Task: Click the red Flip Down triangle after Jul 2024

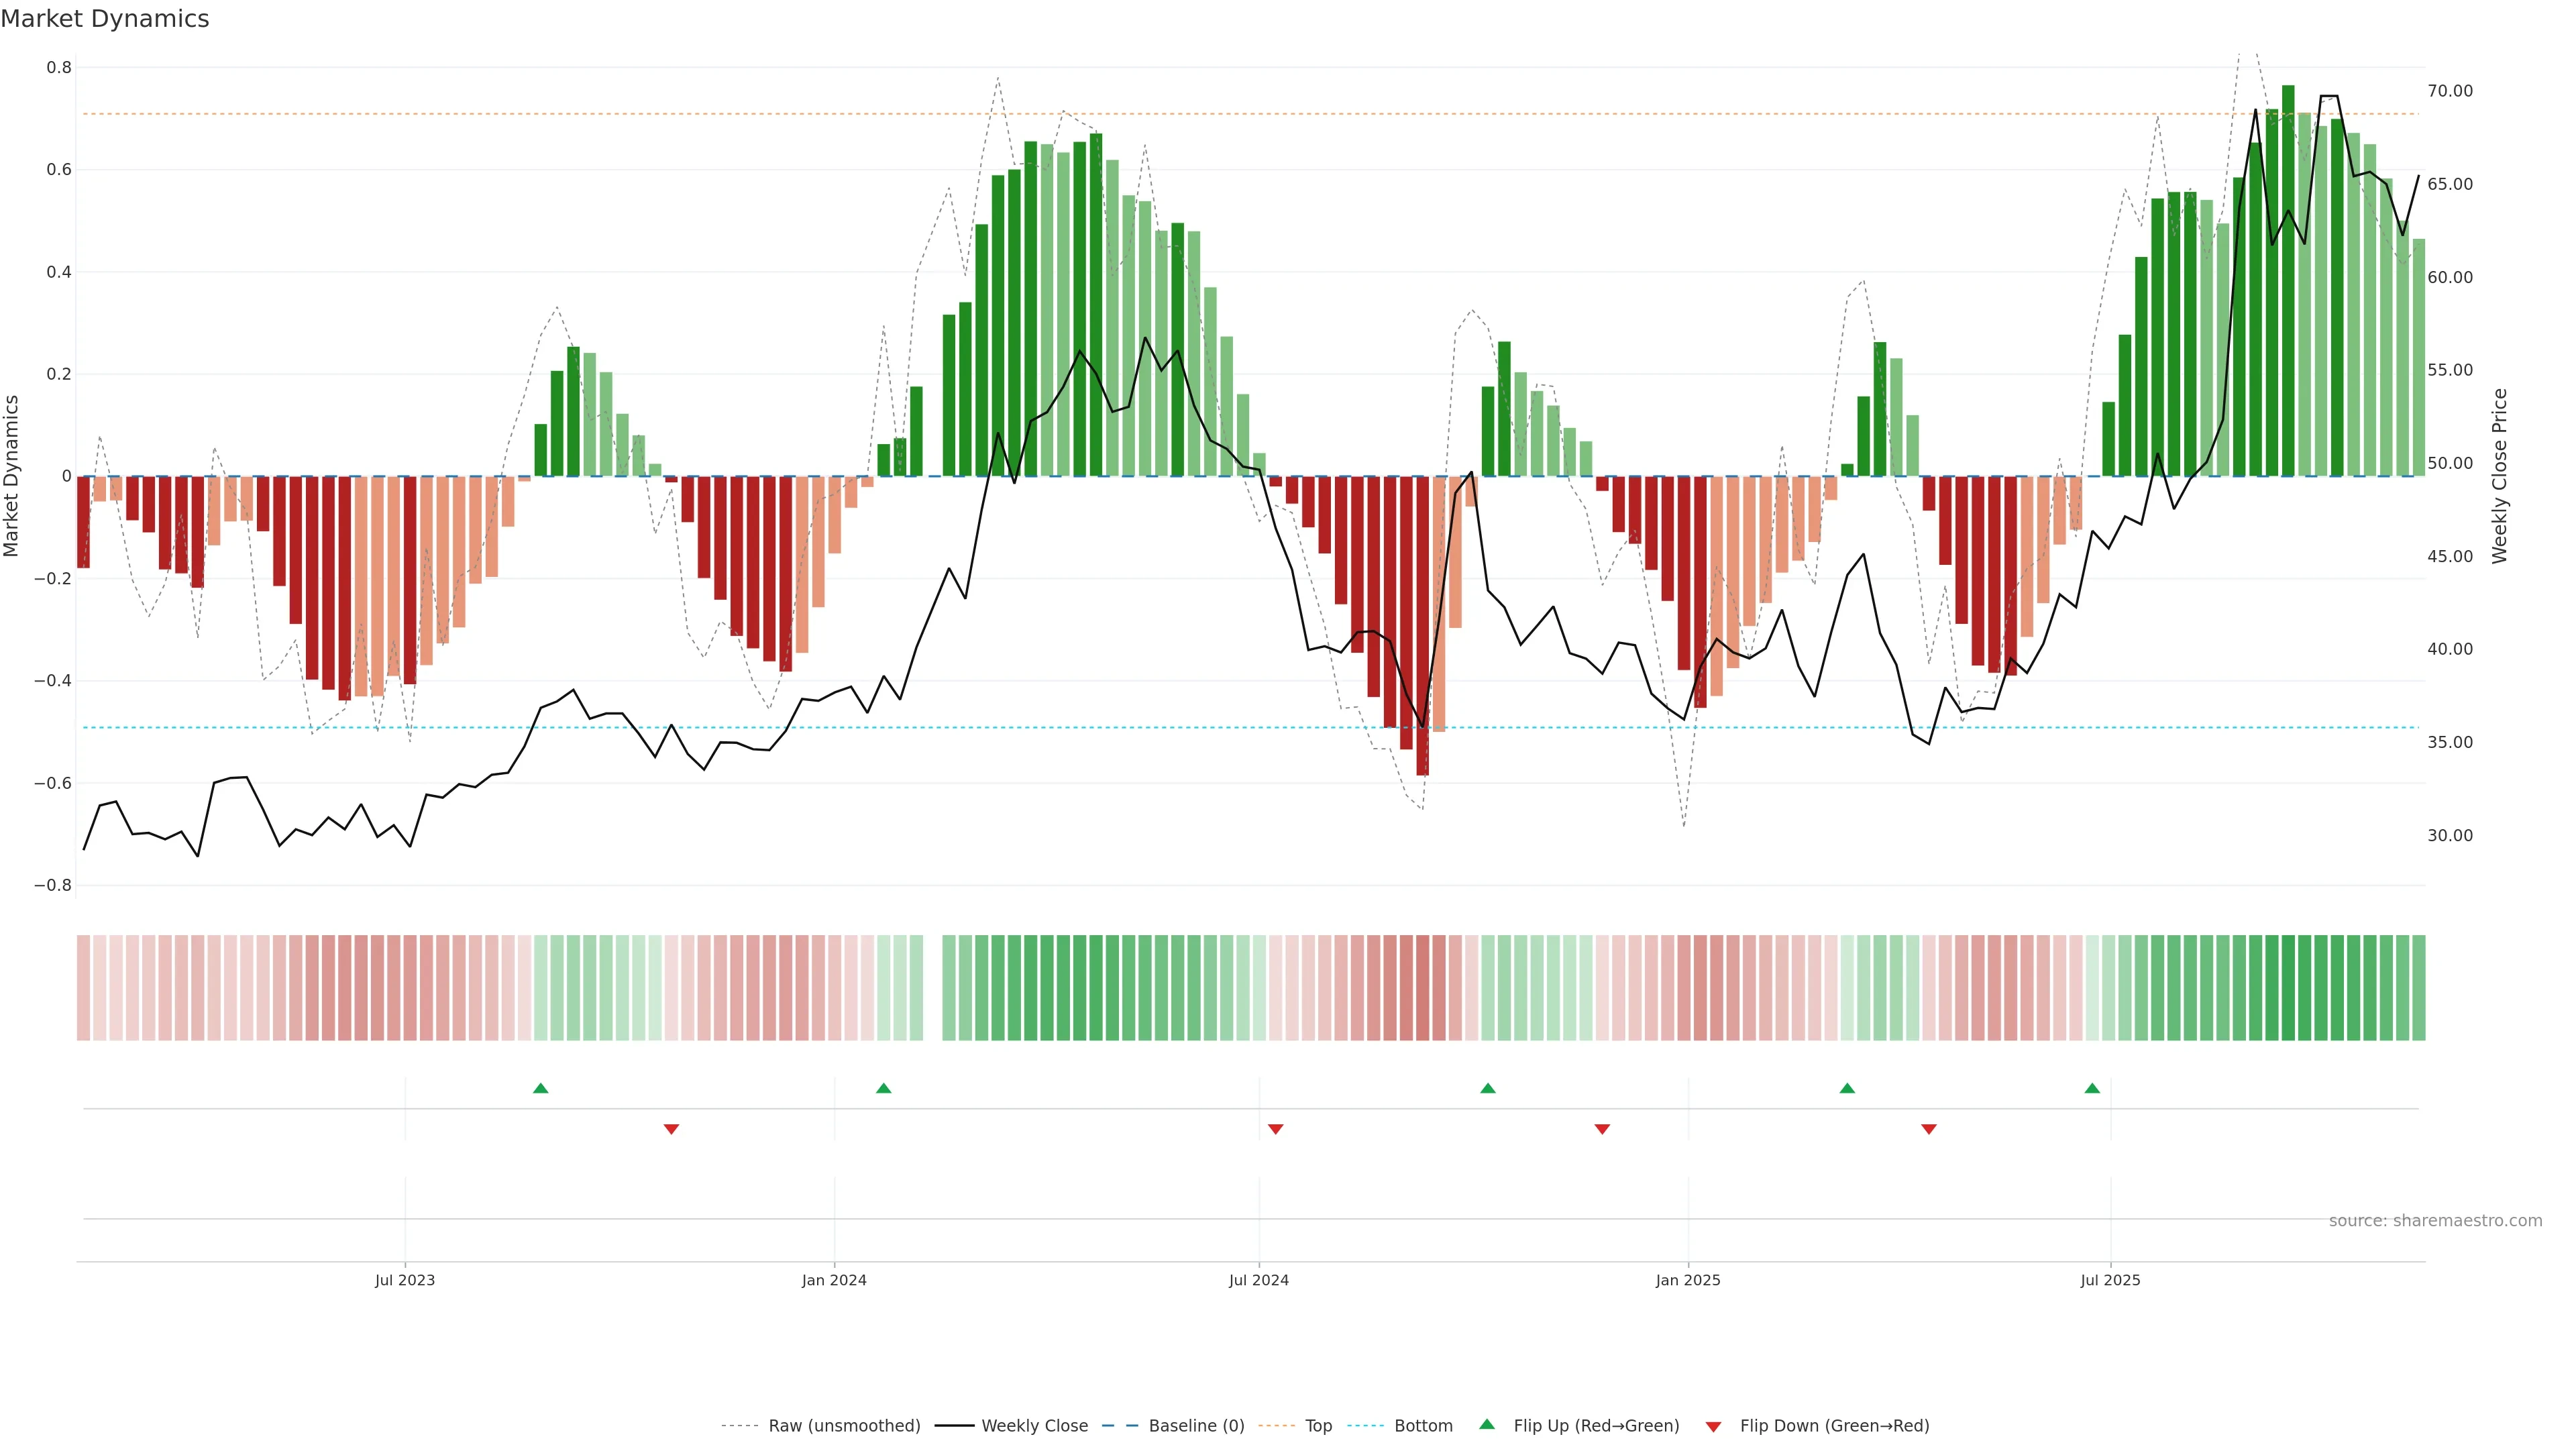Action: [x=1275, y=1129]
